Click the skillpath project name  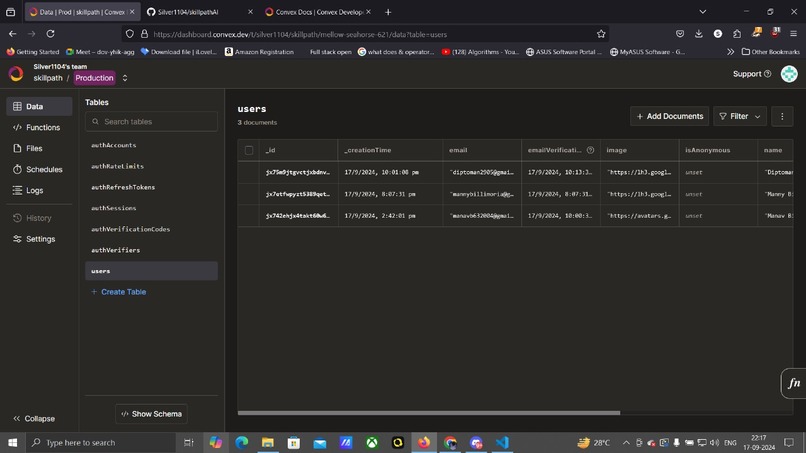[x=48, y=78]
